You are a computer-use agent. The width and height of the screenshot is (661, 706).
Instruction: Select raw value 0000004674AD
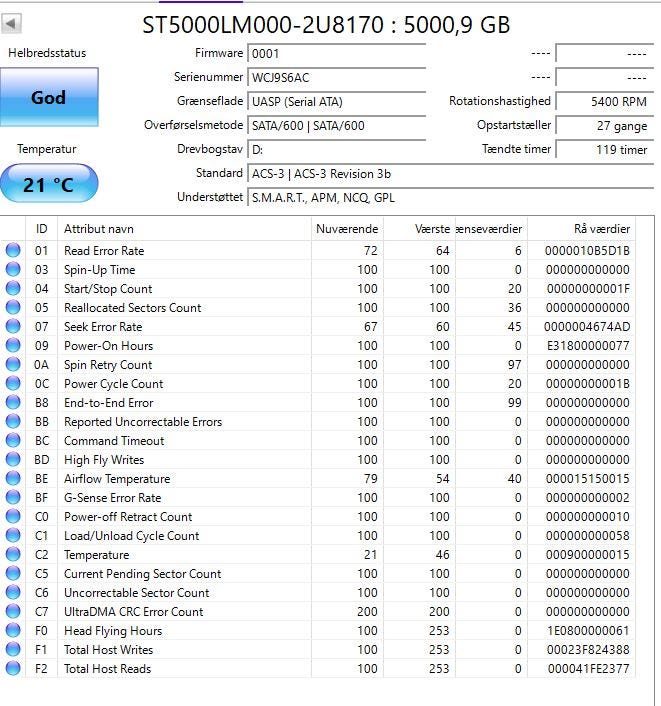coord(587,327)
